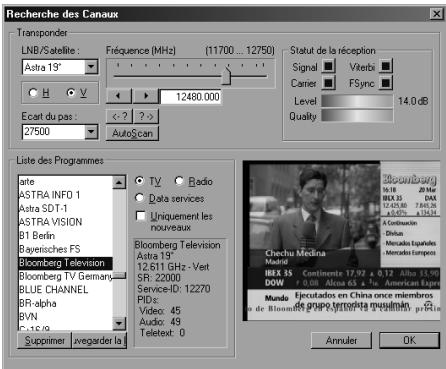
Task: Click the AutoScan button
Action: 132,133
